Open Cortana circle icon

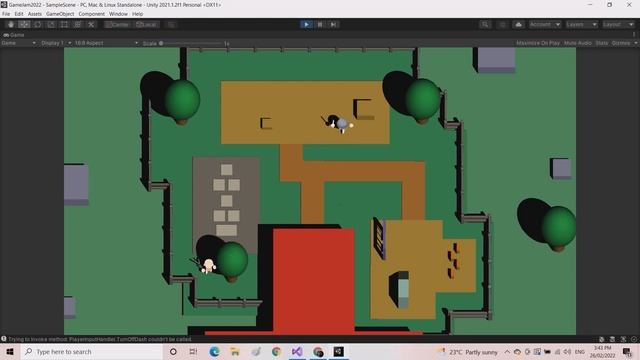coord(173,352)
